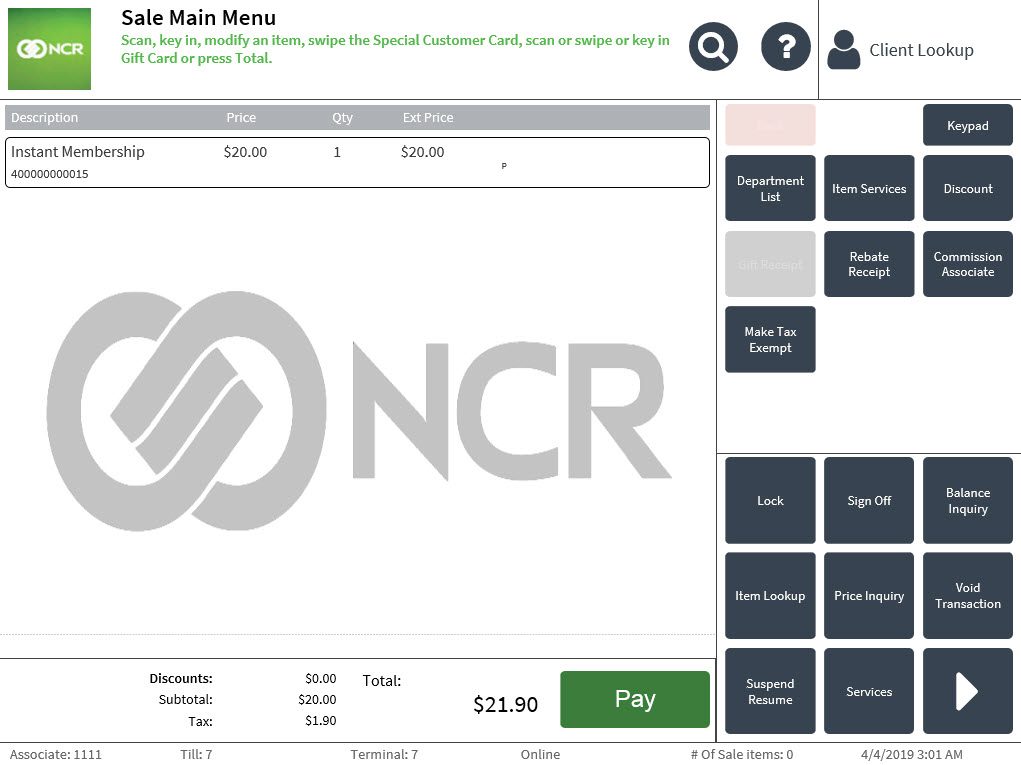Select the Instant Membership item row
Image resolution: width=1021 pixels, height=765 pixels.
(x=357, y=162)
